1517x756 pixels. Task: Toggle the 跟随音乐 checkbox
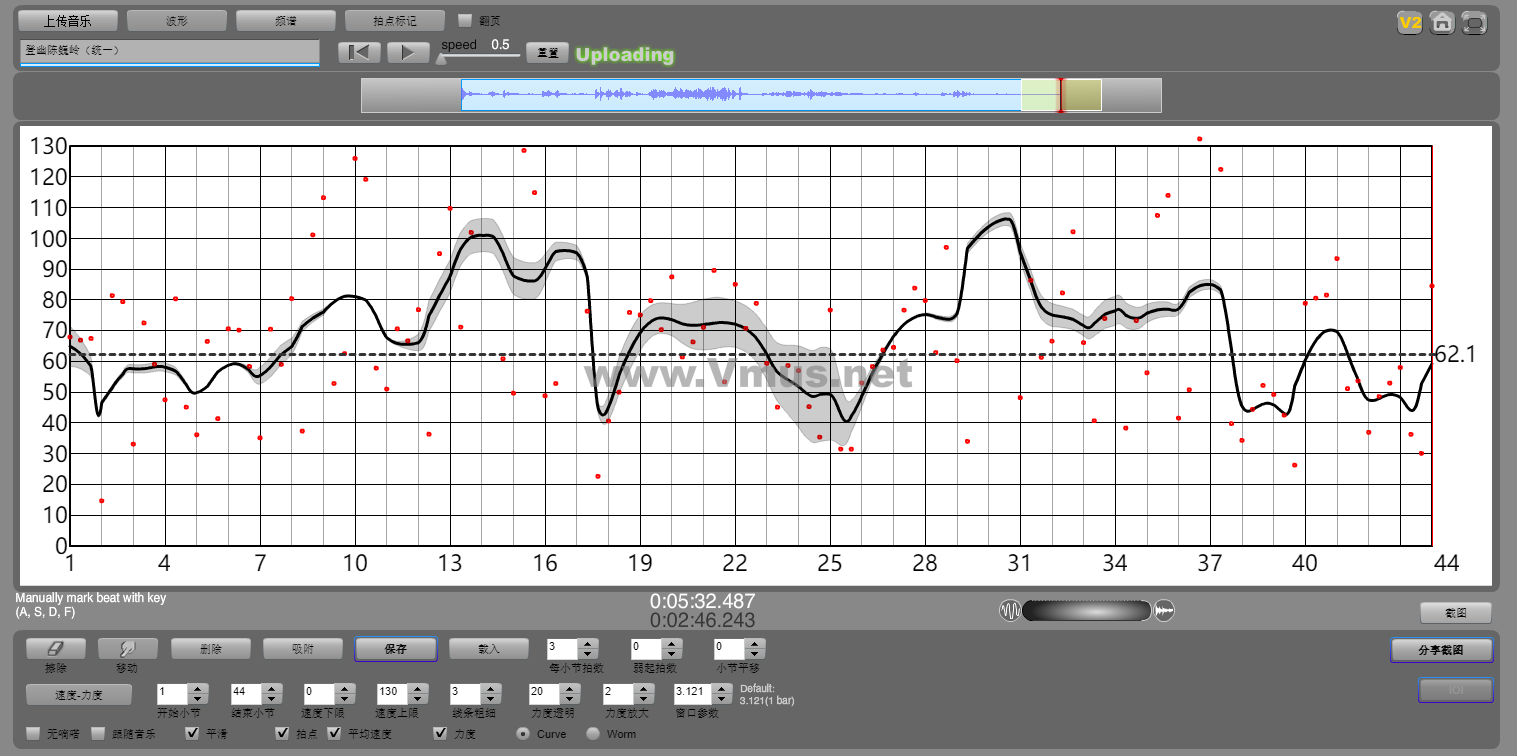(98, 734)
